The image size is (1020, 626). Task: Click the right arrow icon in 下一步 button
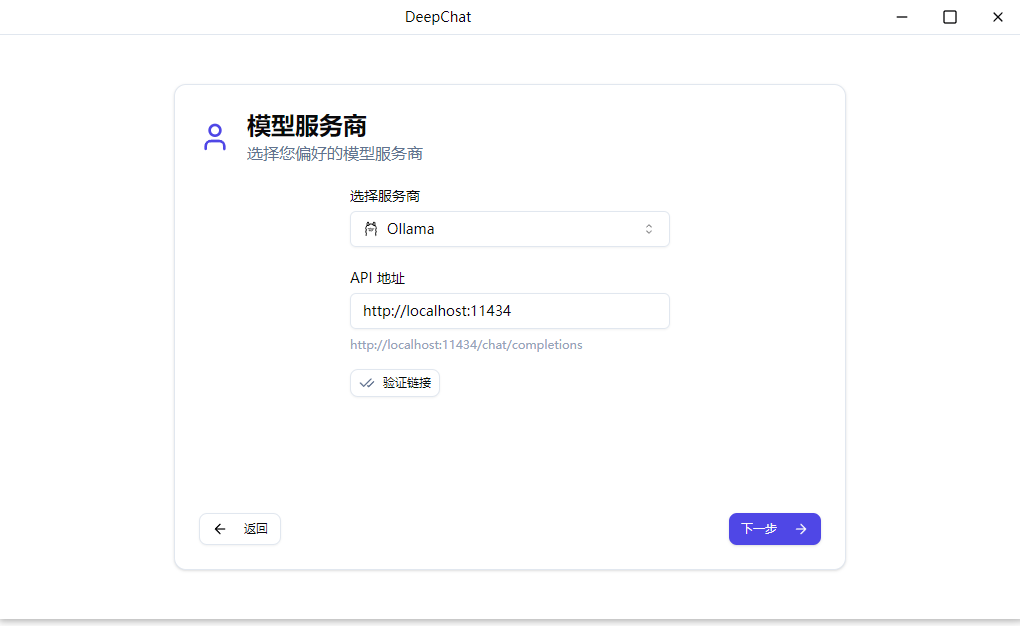click(800, 528)
